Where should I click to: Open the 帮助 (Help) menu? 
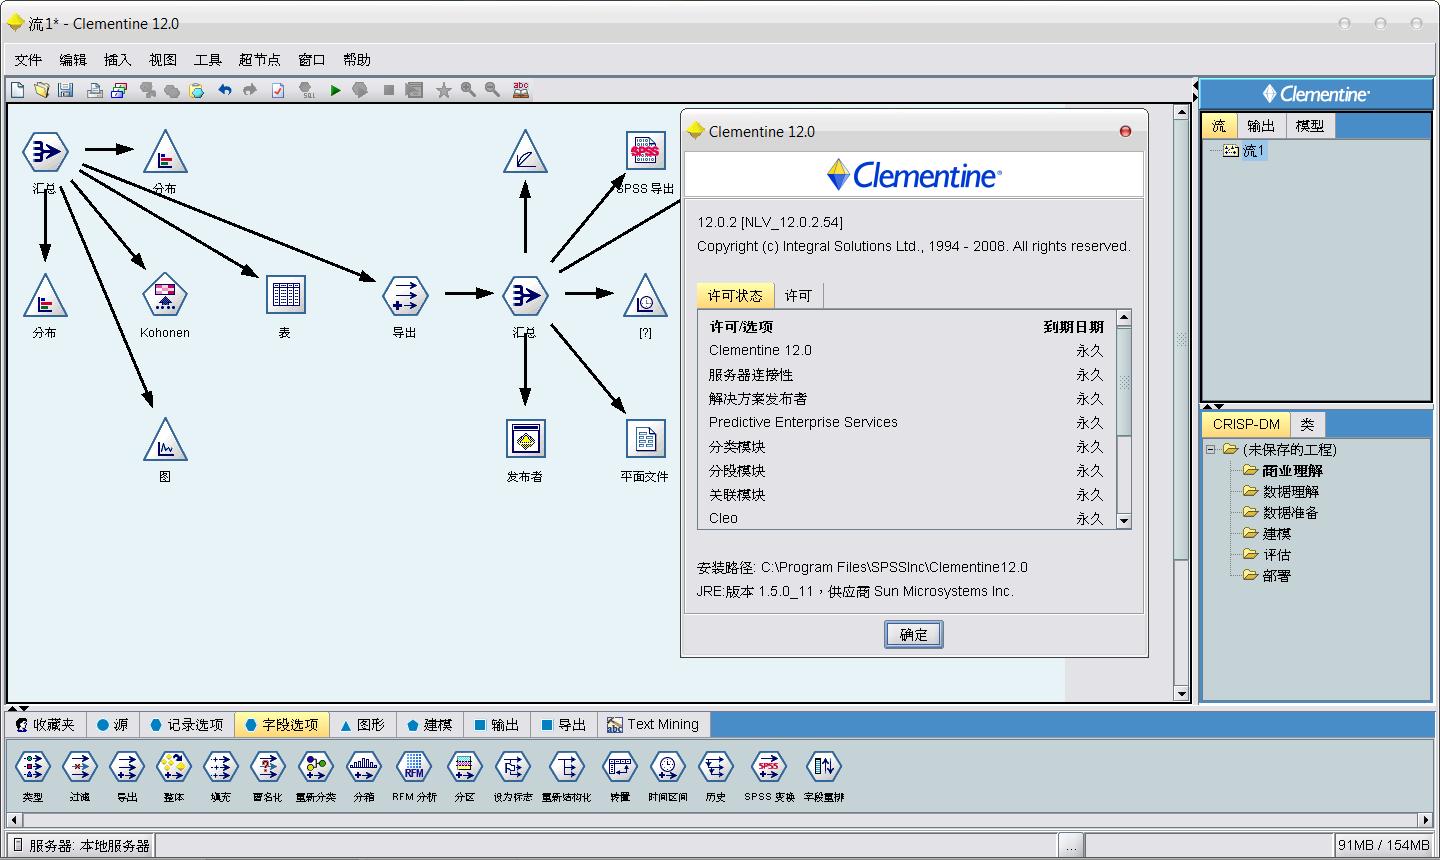pos(357,60)
